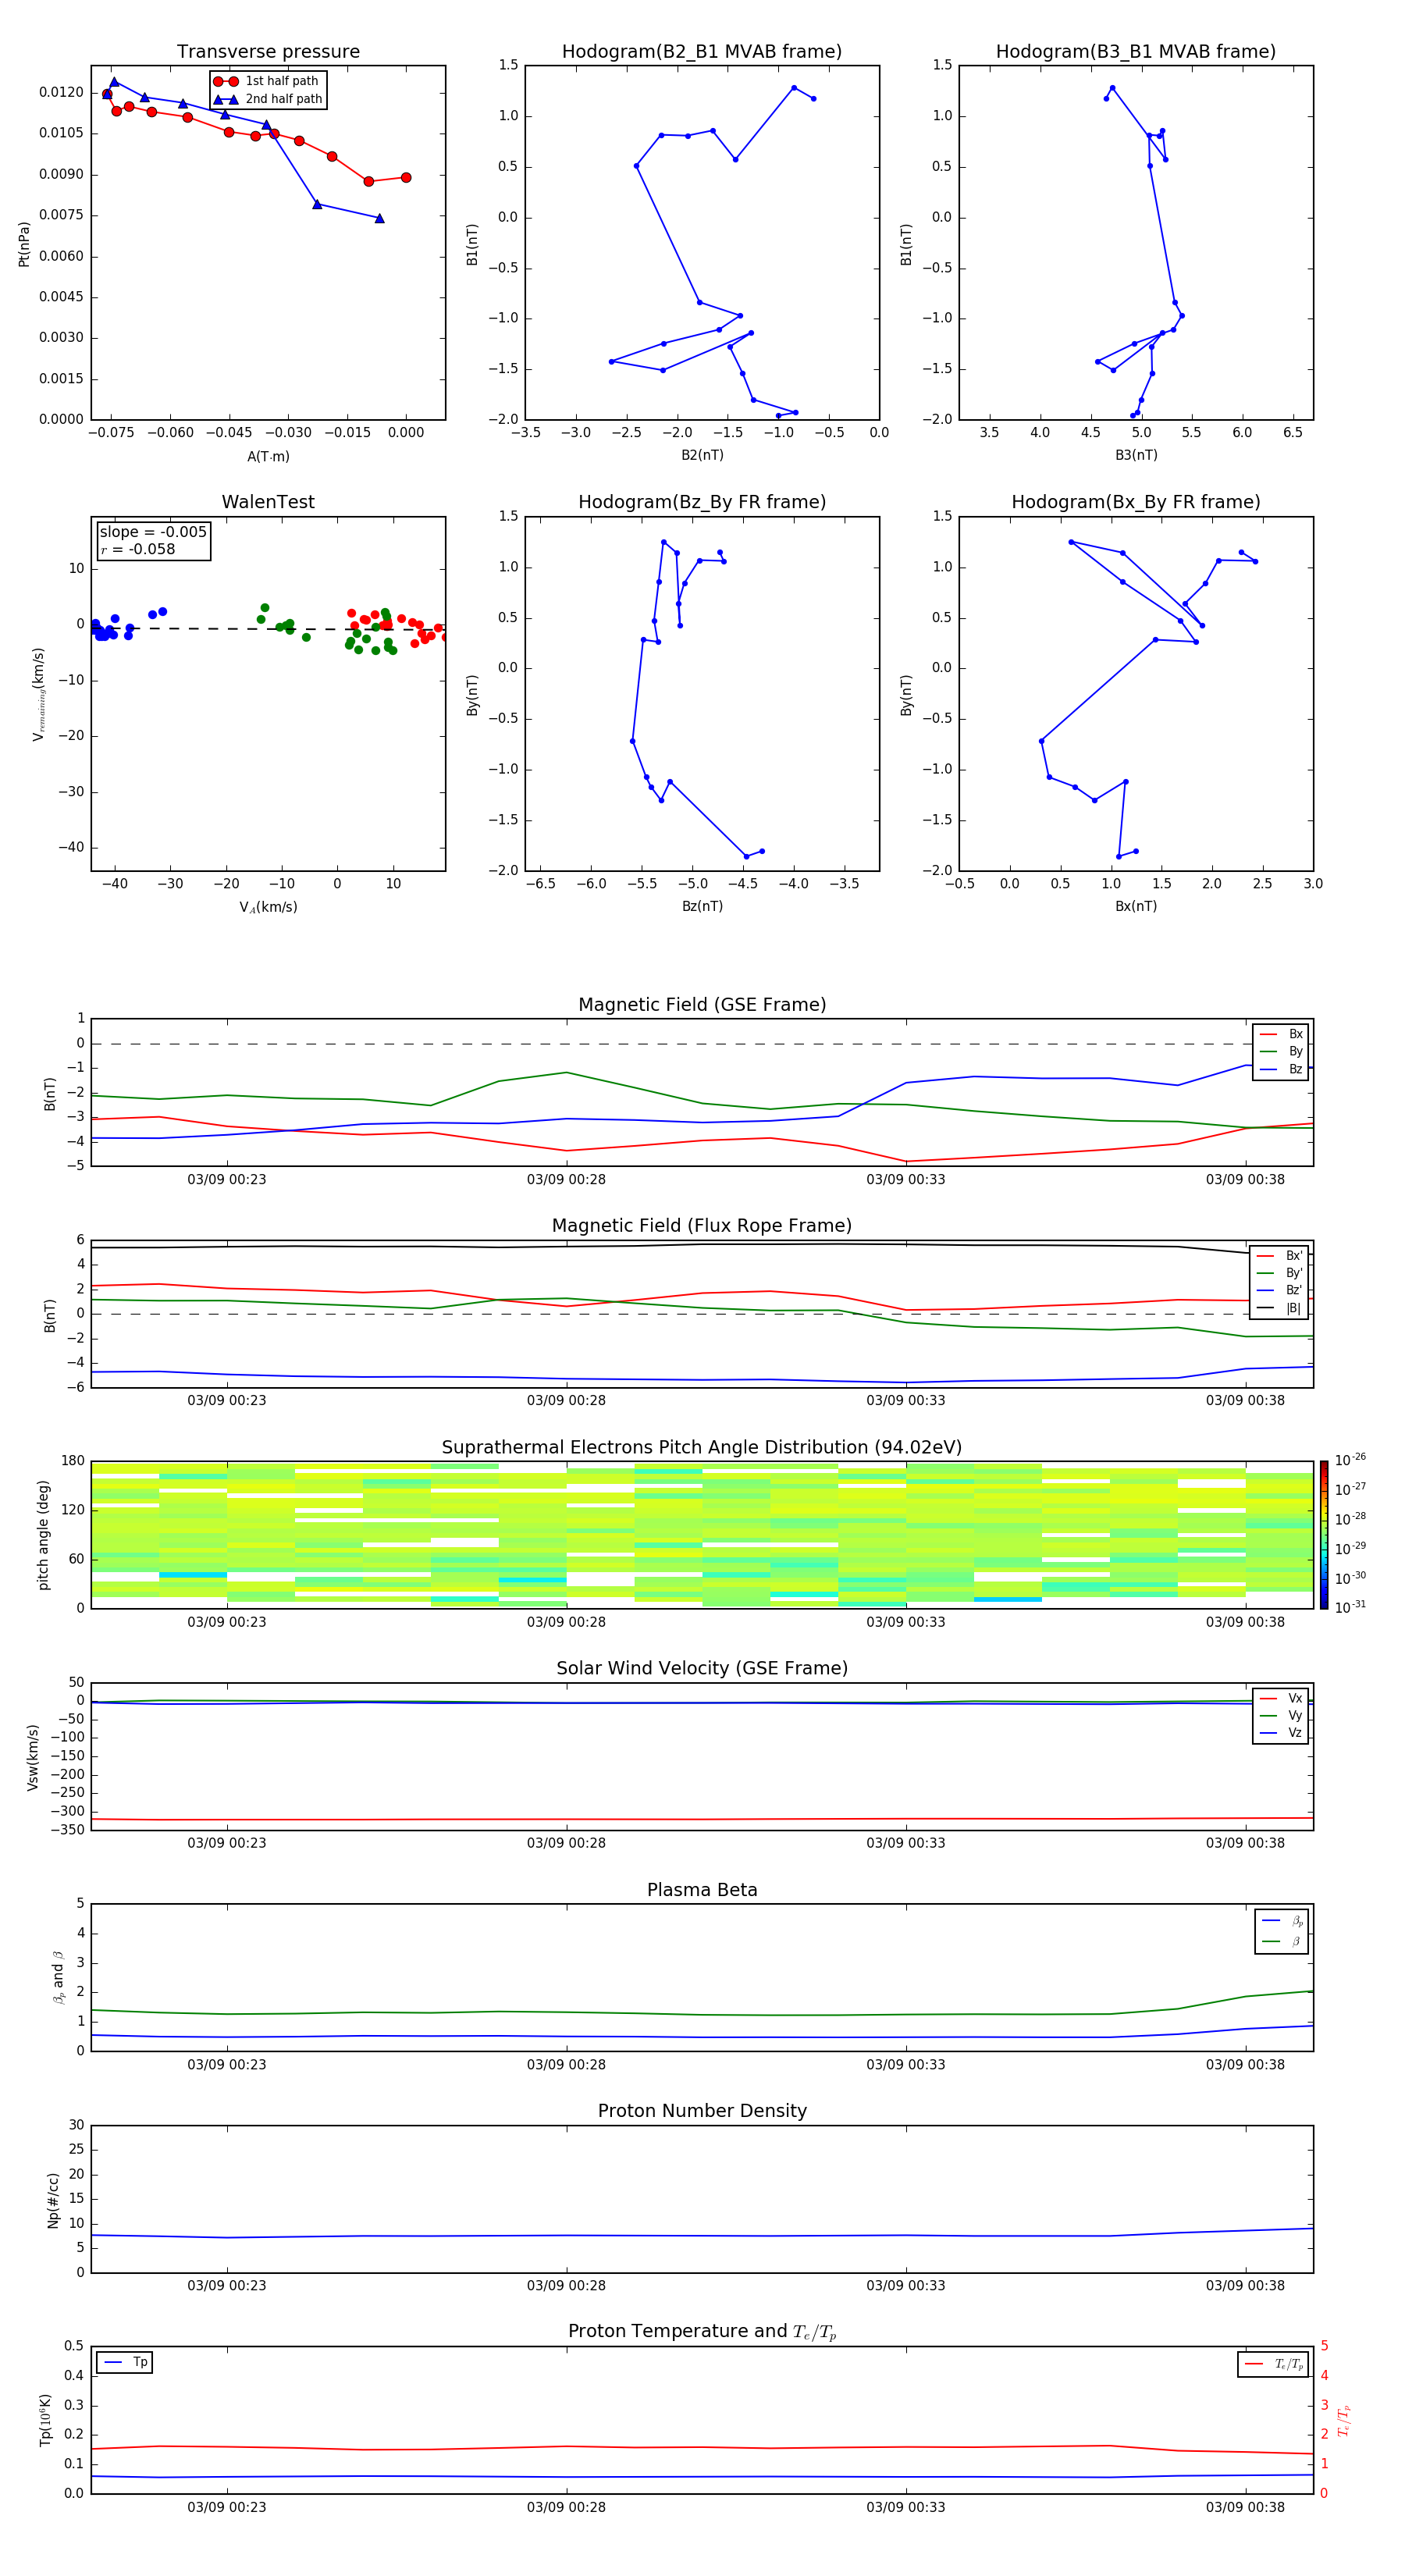1405x2576 pixels.
Task: Click the Magnetic Field (Flux Rope Frame) title
Action: [702, 1226]
